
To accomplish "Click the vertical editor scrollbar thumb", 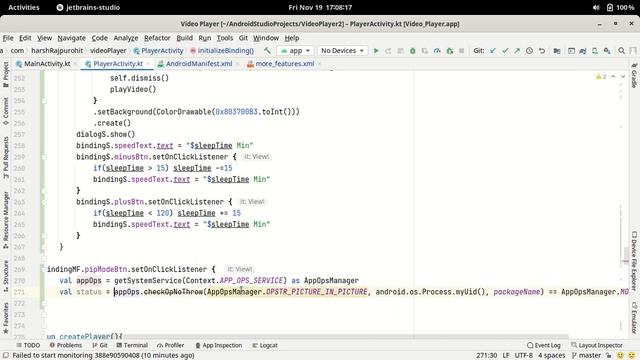I will 626,256.
